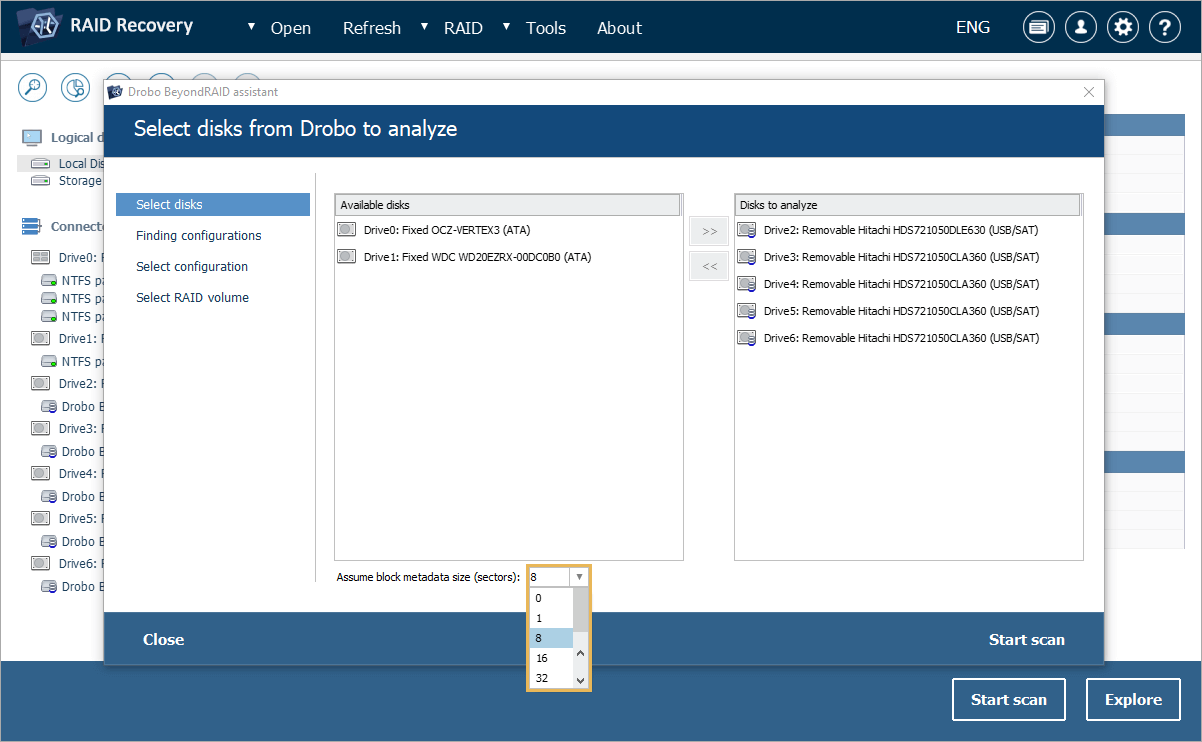1202x742 pixels.
Task: Go to Select RAID volume step
Action: (x=192, y=298)
